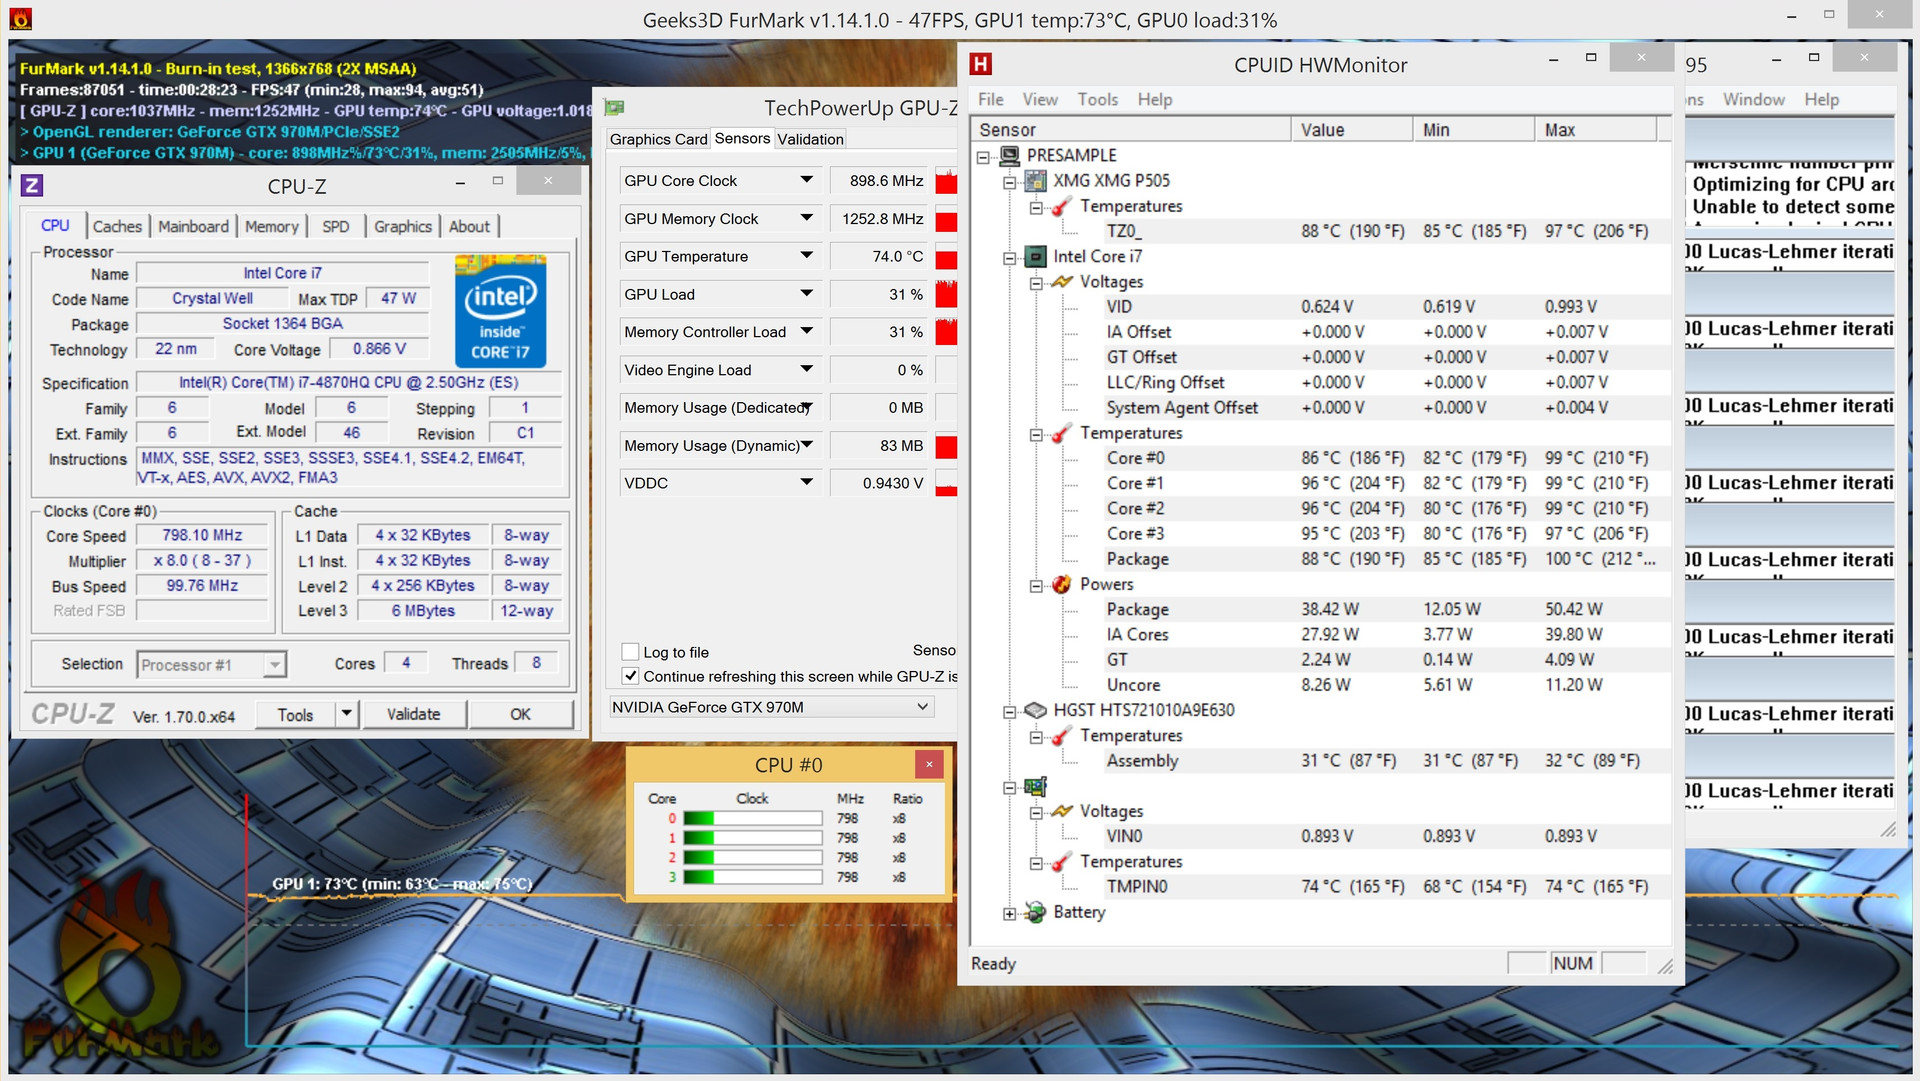Enable the Log to file checkbox

(x=630, y=652)
